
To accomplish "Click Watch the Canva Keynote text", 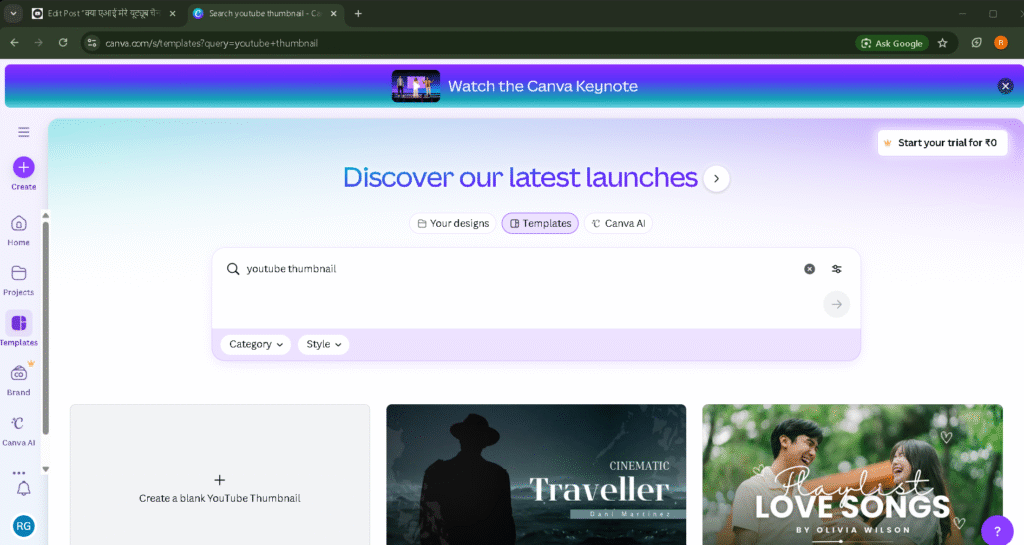I will pos(543,86).
